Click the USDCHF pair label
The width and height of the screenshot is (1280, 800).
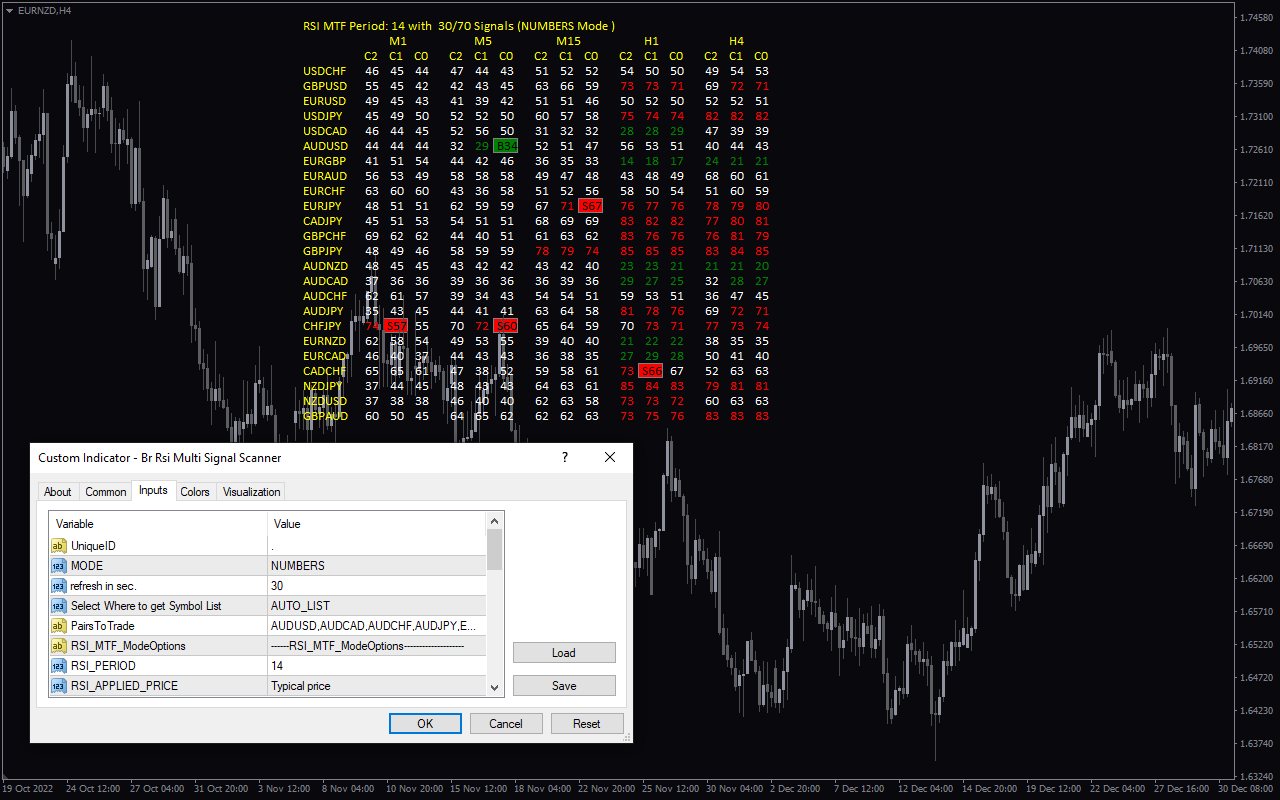point(325,71)
